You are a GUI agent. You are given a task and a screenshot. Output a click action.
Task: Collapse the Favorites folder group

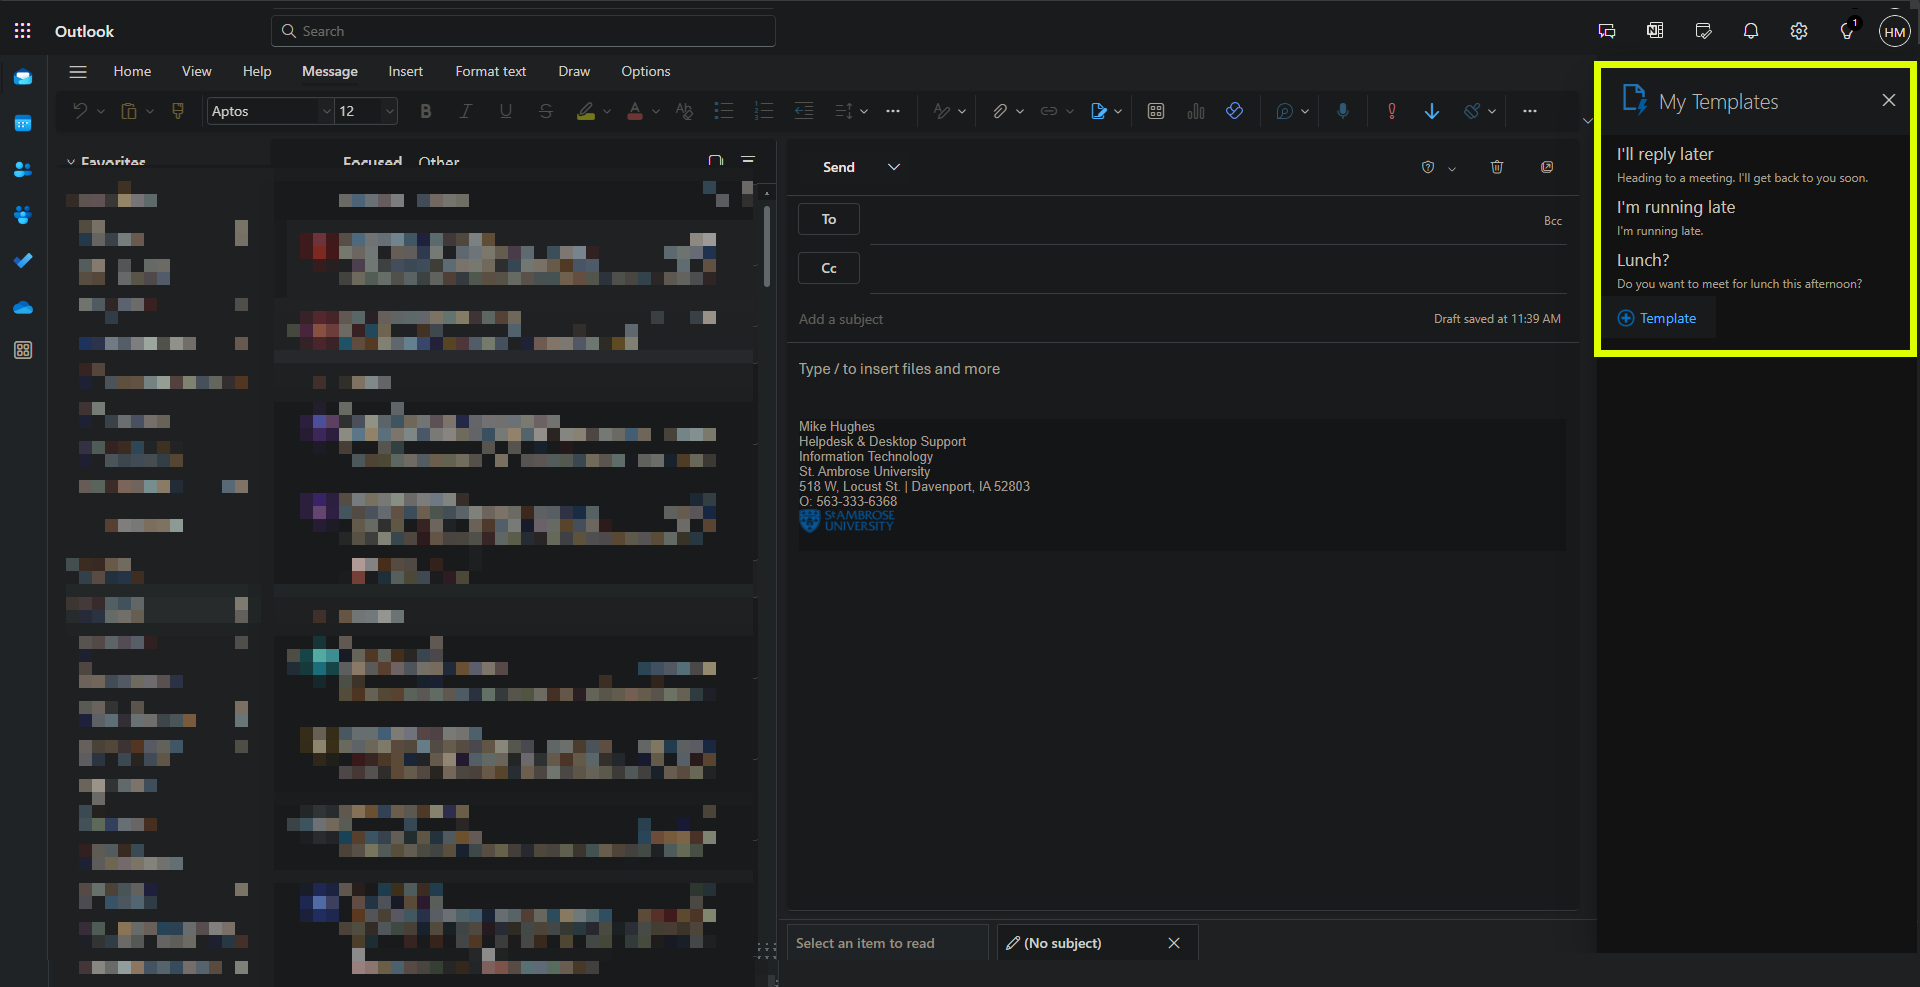(x=71, y=162)
